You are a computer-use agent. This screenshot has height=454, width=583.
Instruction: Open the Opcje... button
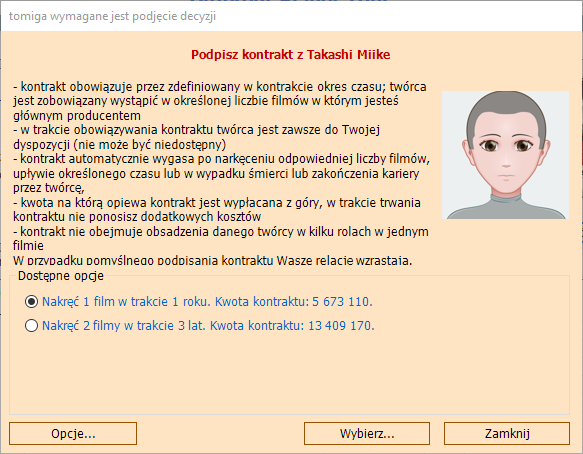pyautogui.click(x=73, y=434)
